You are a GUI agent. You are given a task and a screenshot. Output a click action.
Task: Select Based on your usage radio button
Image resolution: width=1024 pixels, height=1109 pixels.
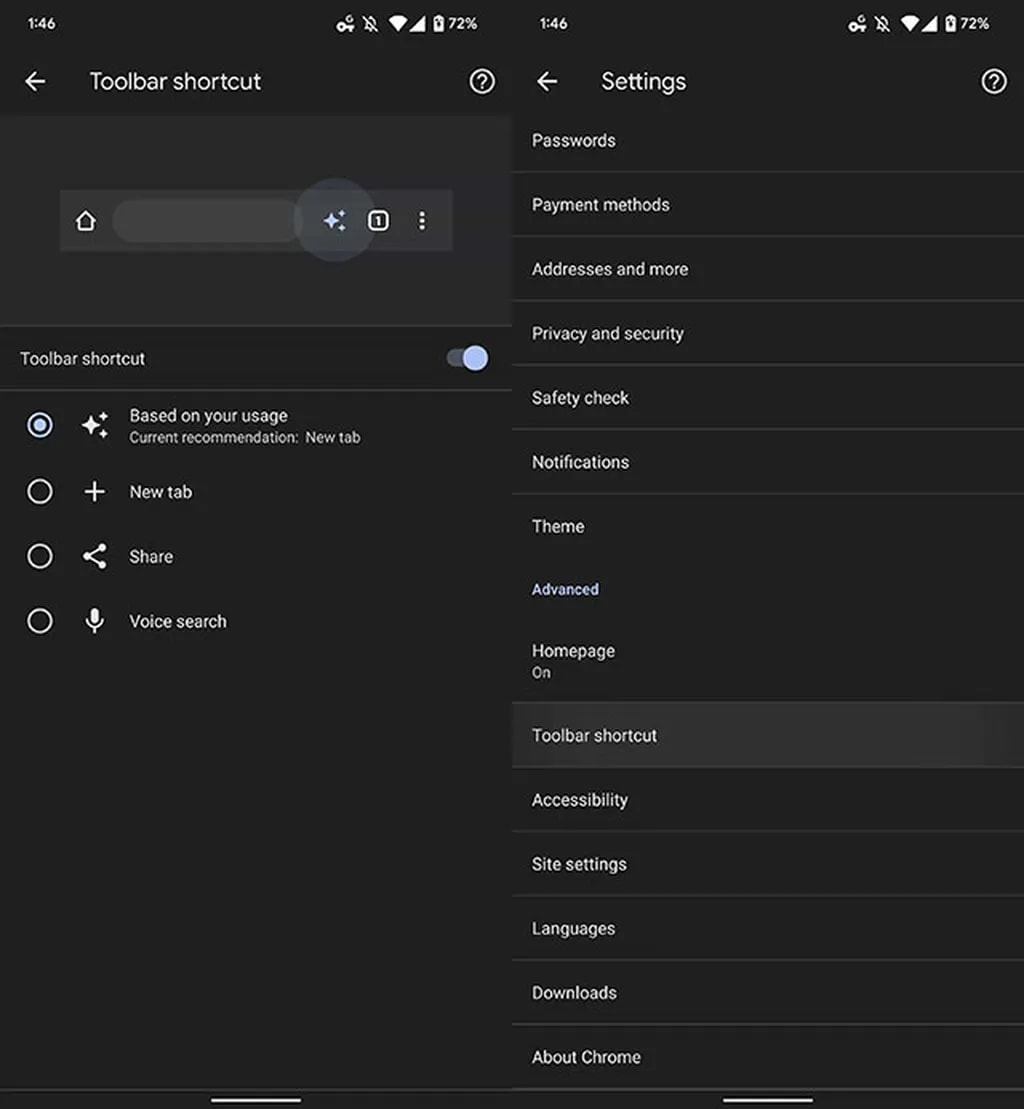click(x=40, y=426)
